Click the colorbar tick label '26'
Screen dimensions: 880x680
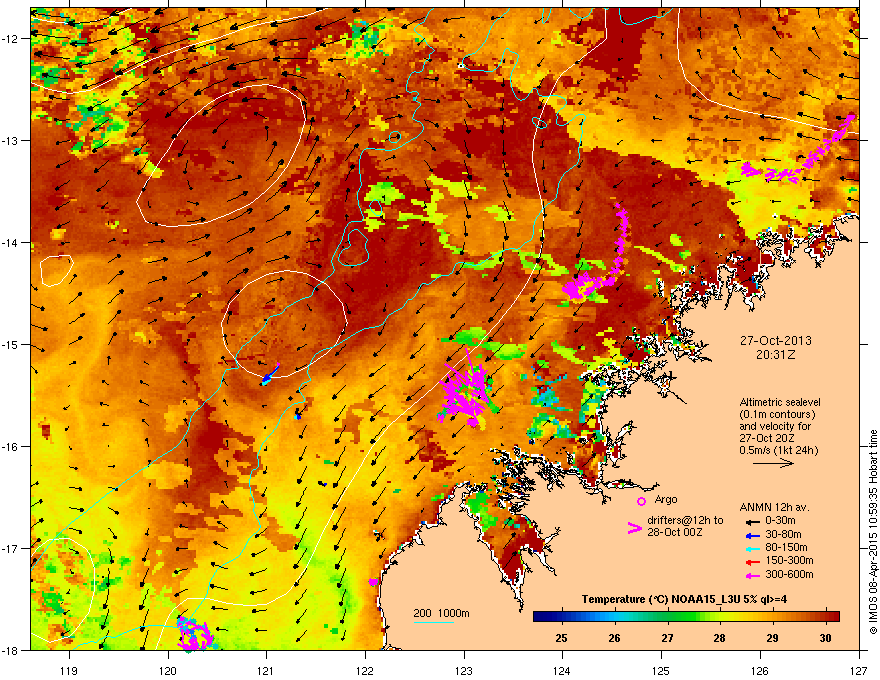tap(614, 638)
